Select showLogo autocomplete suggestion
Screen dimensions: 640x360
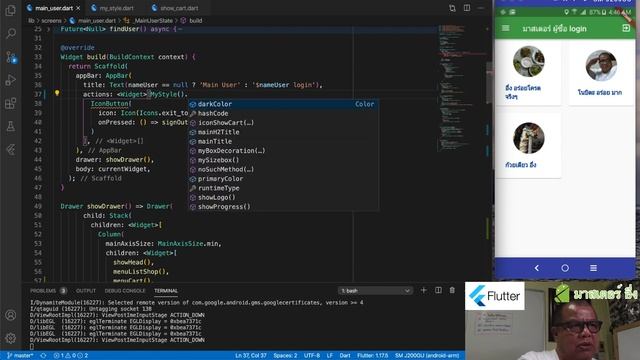[283, 198]
